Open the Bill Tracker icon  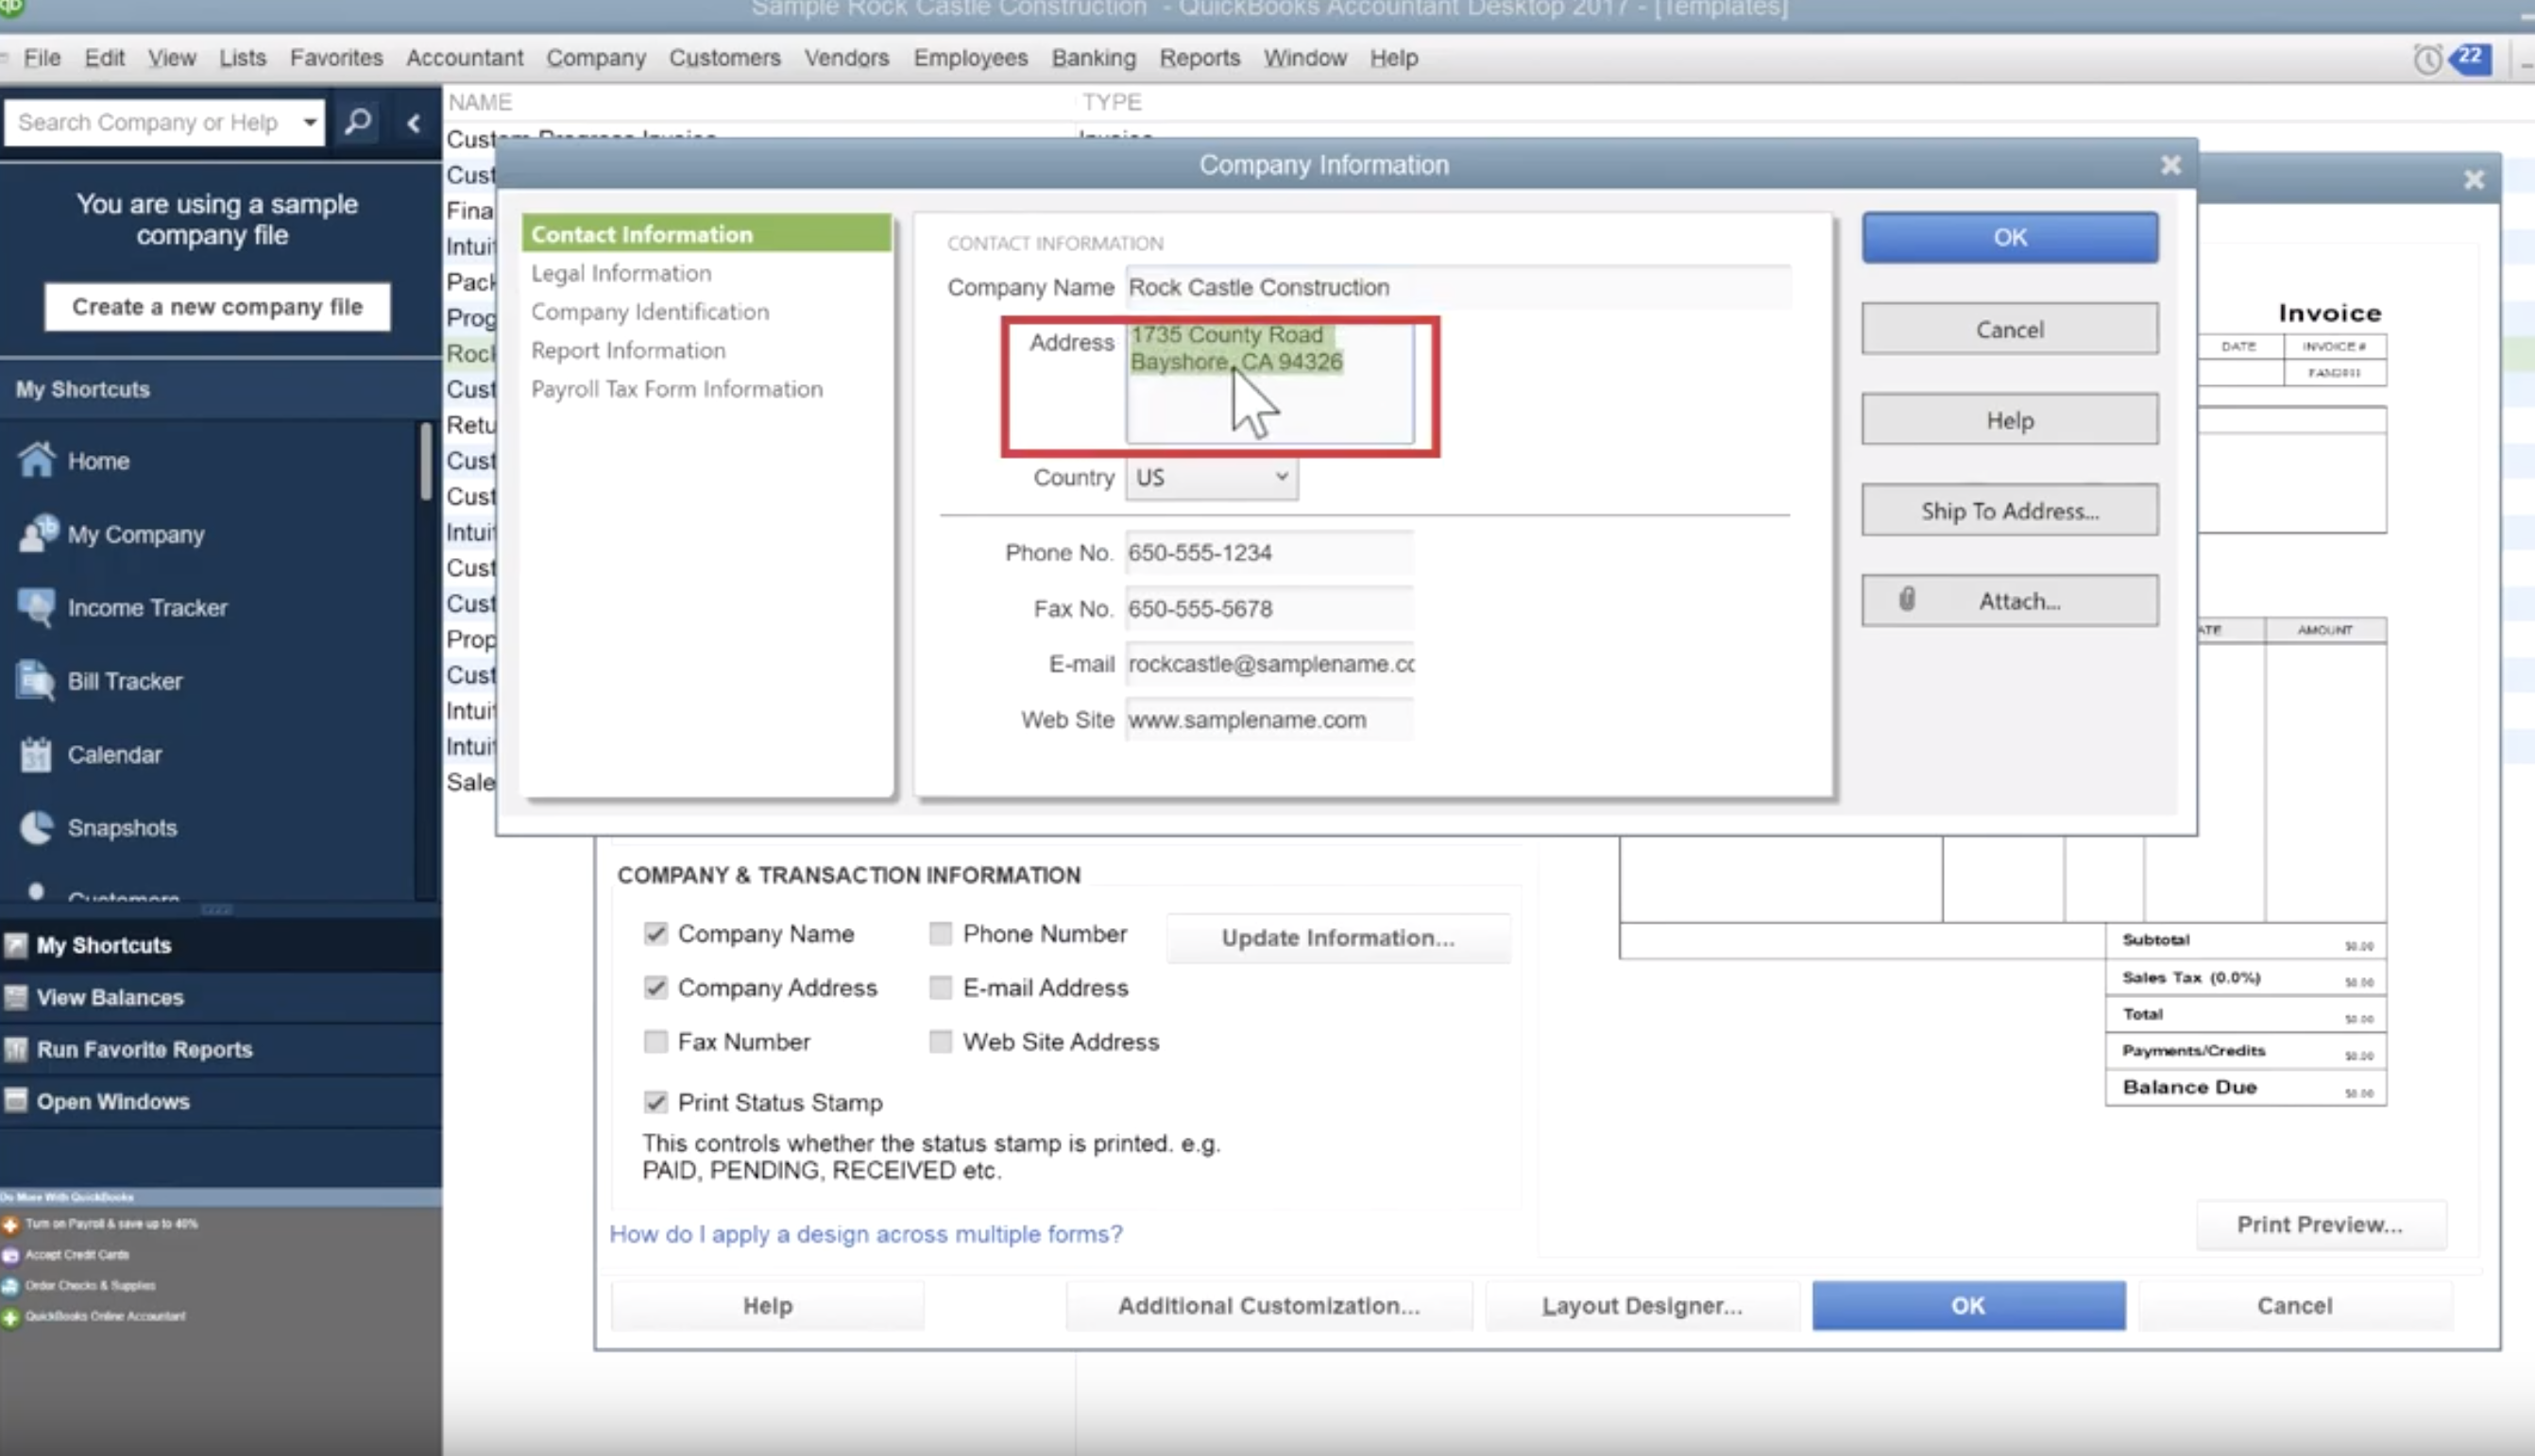[36, 681]
